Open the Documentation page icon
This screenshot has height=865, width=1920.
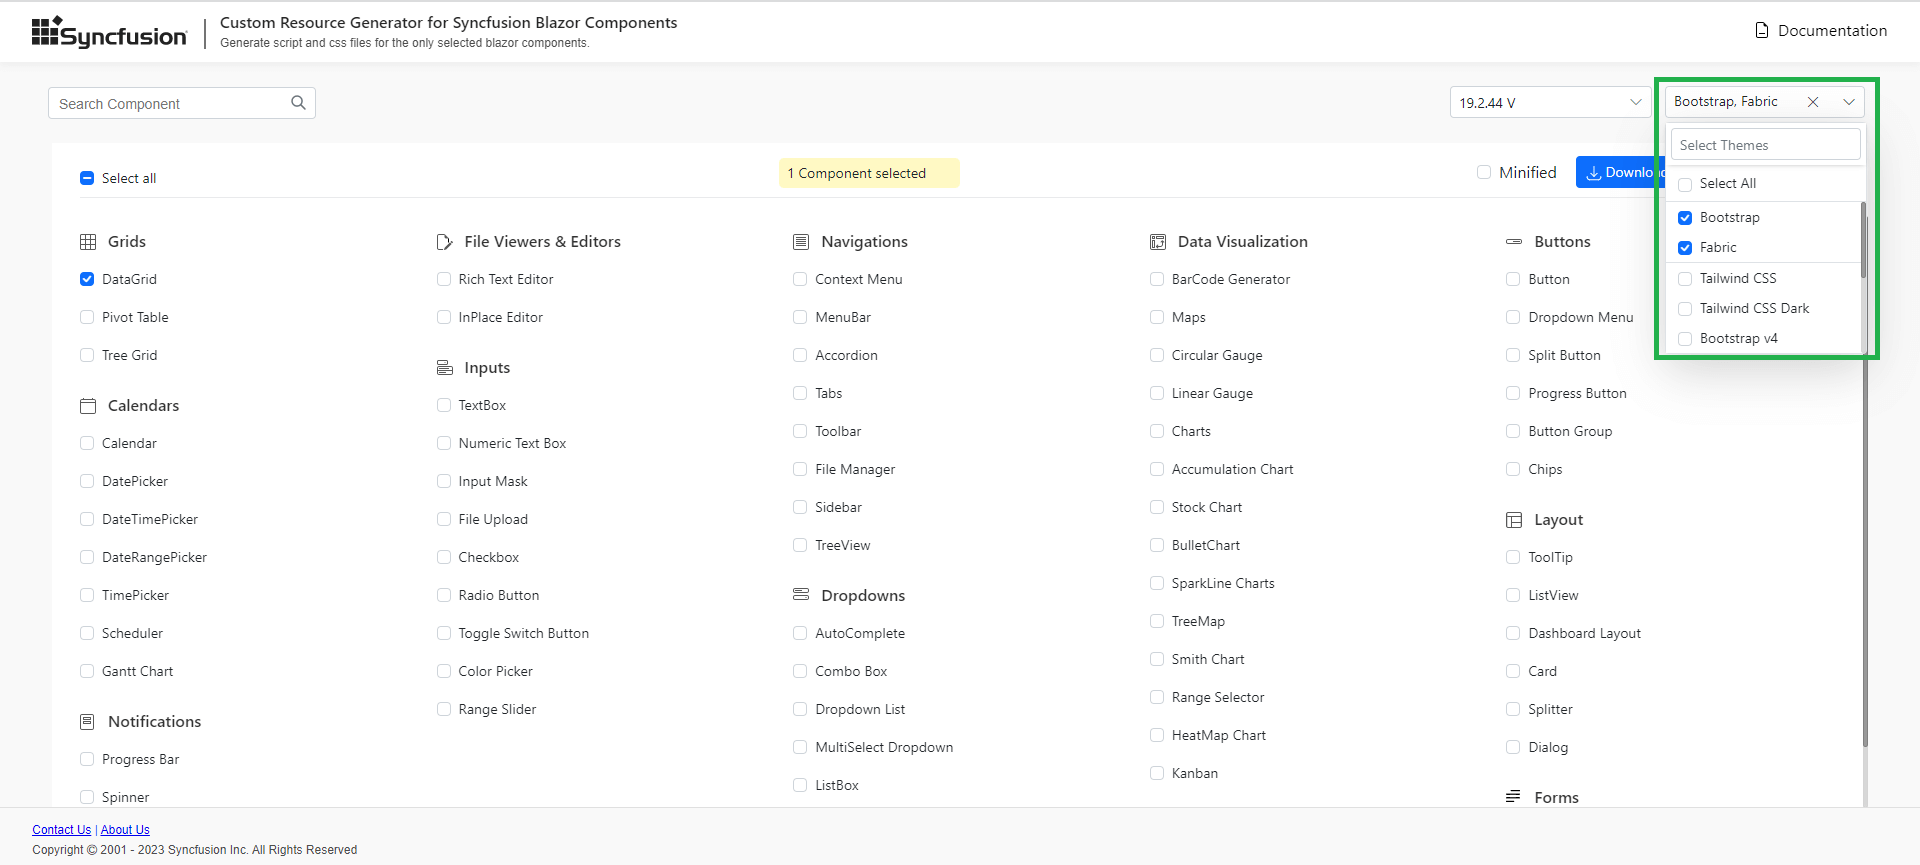(x=1762, y=30)
